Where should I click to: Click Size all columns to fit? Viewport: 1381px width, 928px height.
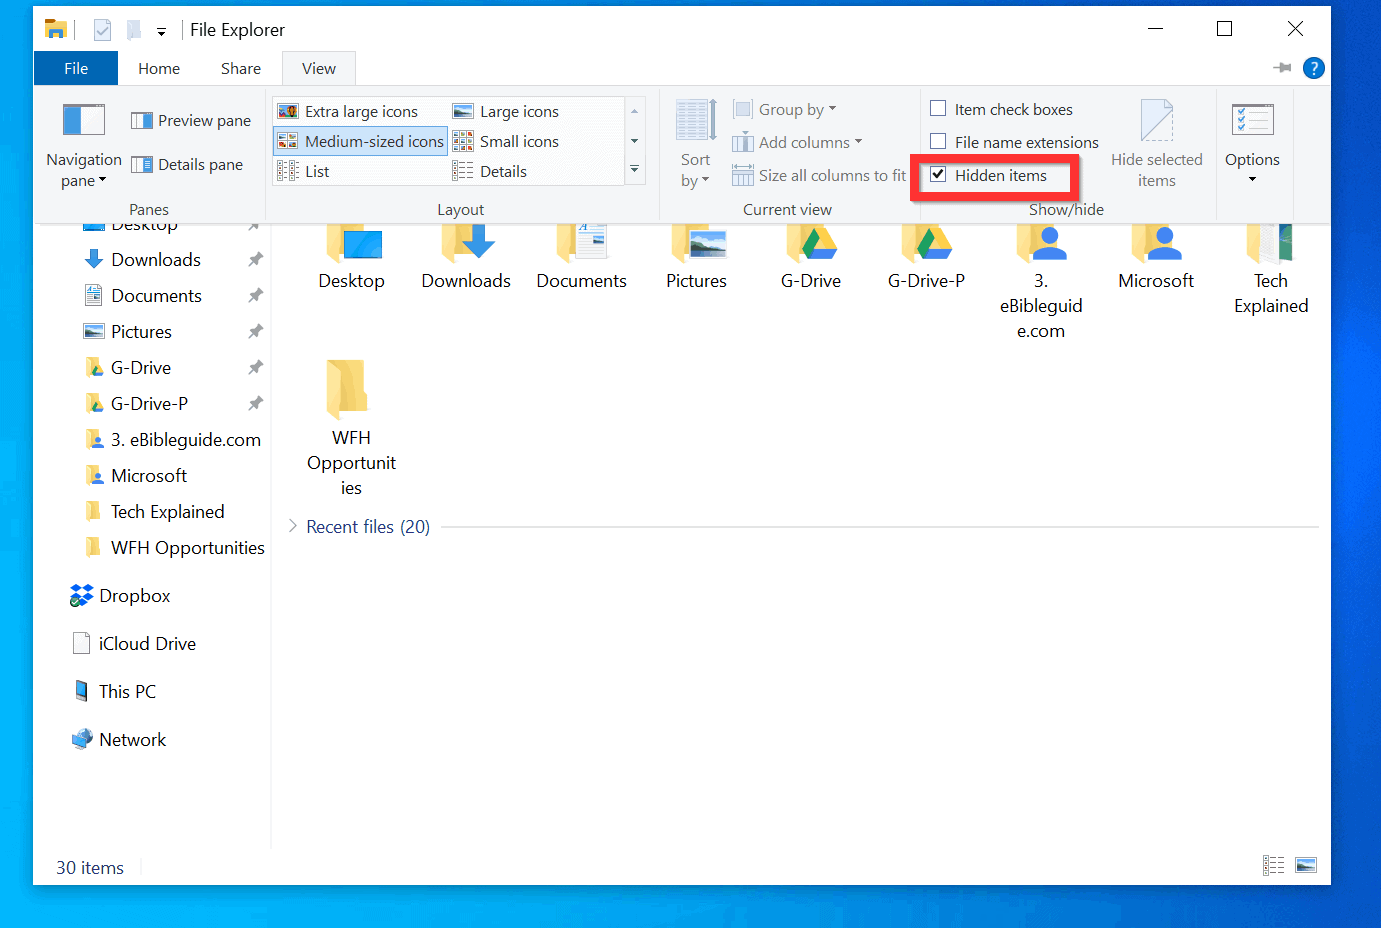(x=818, y=174)
